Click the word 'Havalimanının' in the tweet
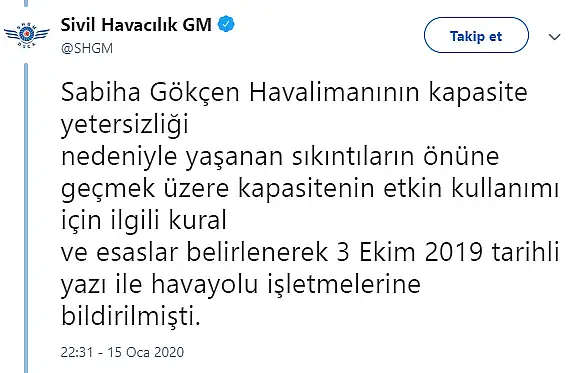This screenshot has width=576, height=373. (334, 92)
